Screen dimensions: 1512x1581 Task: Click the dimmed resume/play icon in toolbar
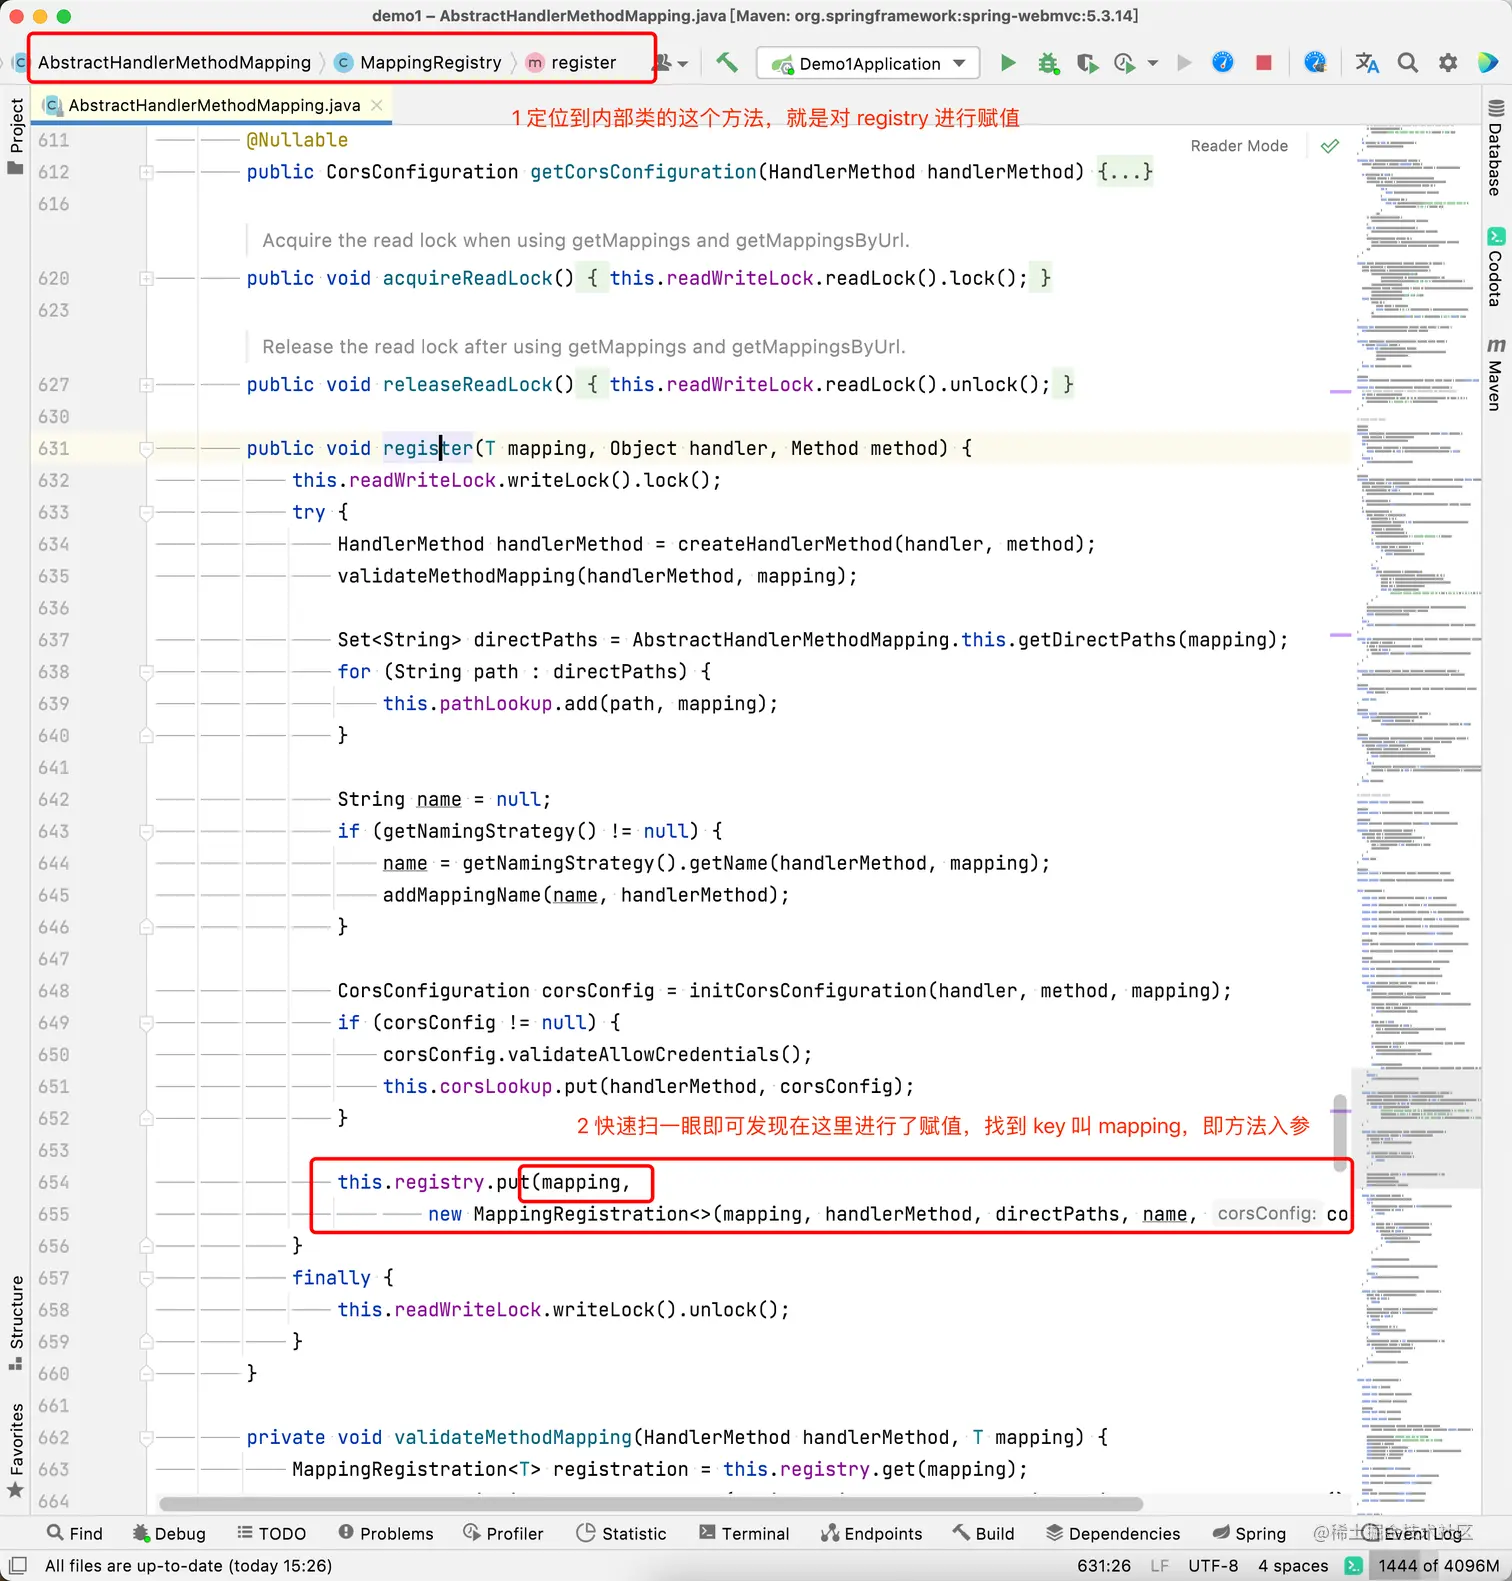1185,63
